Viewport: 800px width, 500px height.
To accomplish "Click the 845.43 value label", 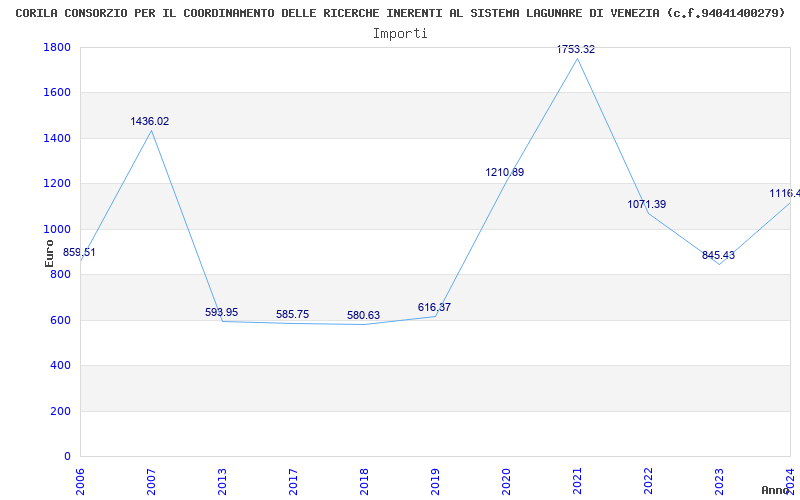I will (x=718, y=255).
